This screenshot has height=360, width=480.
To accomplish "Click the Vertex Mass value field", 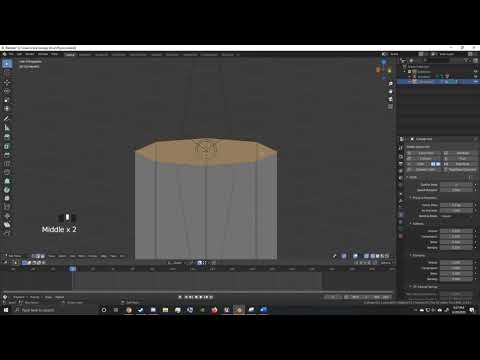I will pyautogui.click(x=456, y=205).
